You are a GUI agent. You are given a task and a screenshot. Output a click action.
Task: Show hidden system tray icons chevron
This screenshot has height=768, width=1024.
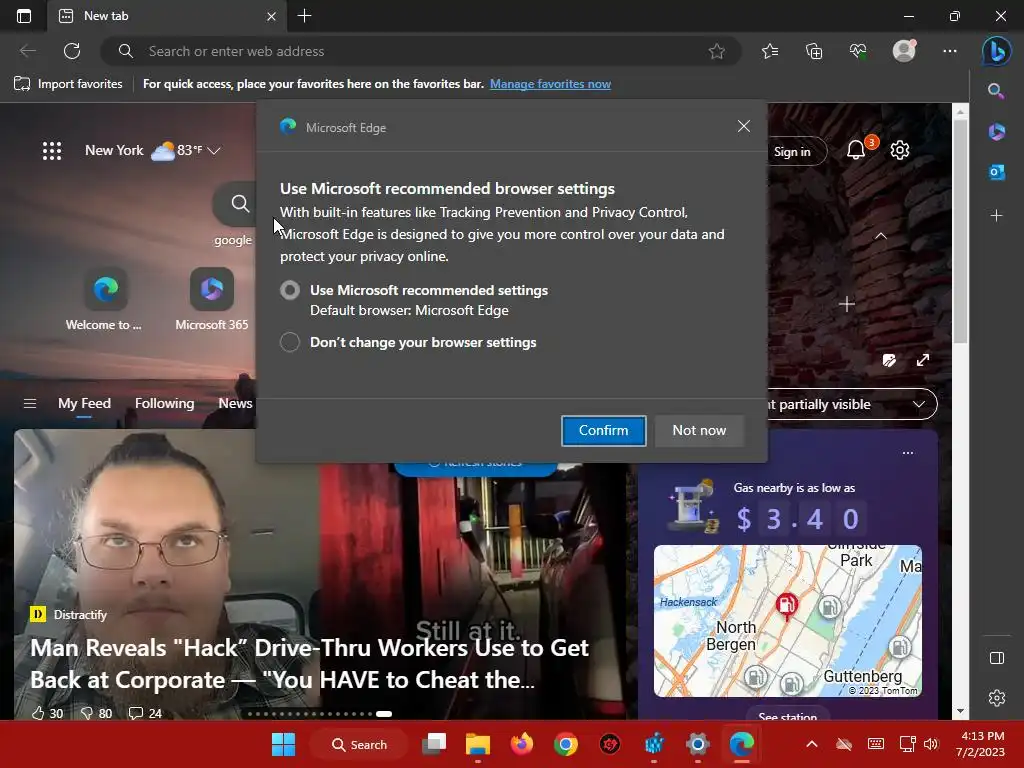point(812,744)
